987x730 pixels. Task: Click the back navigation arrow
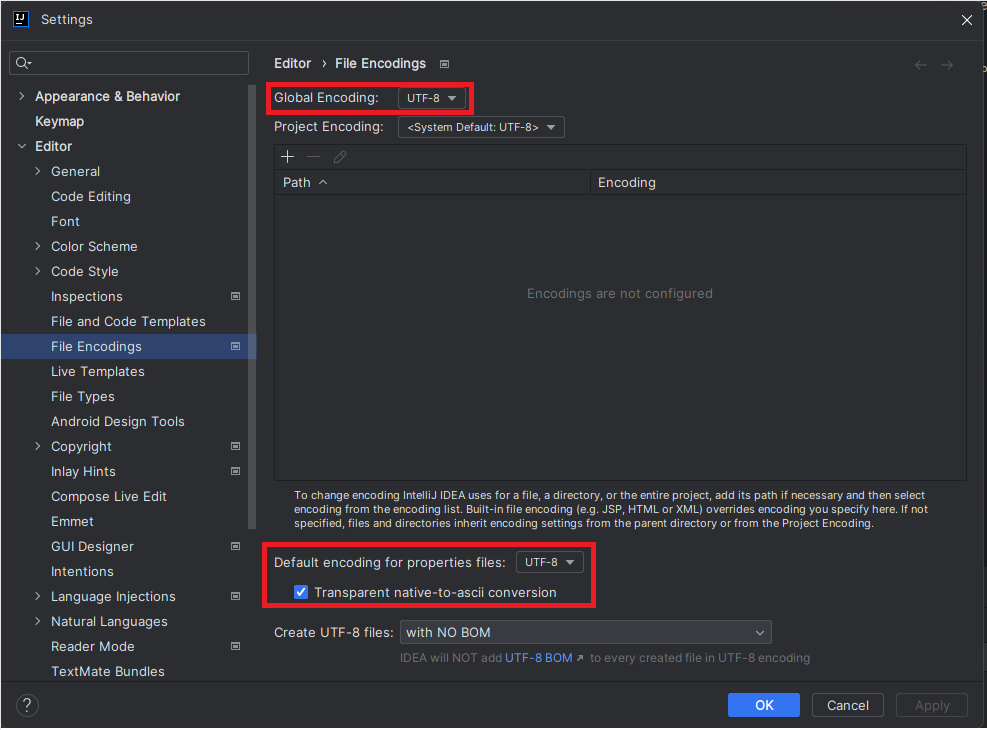[921, 65]
